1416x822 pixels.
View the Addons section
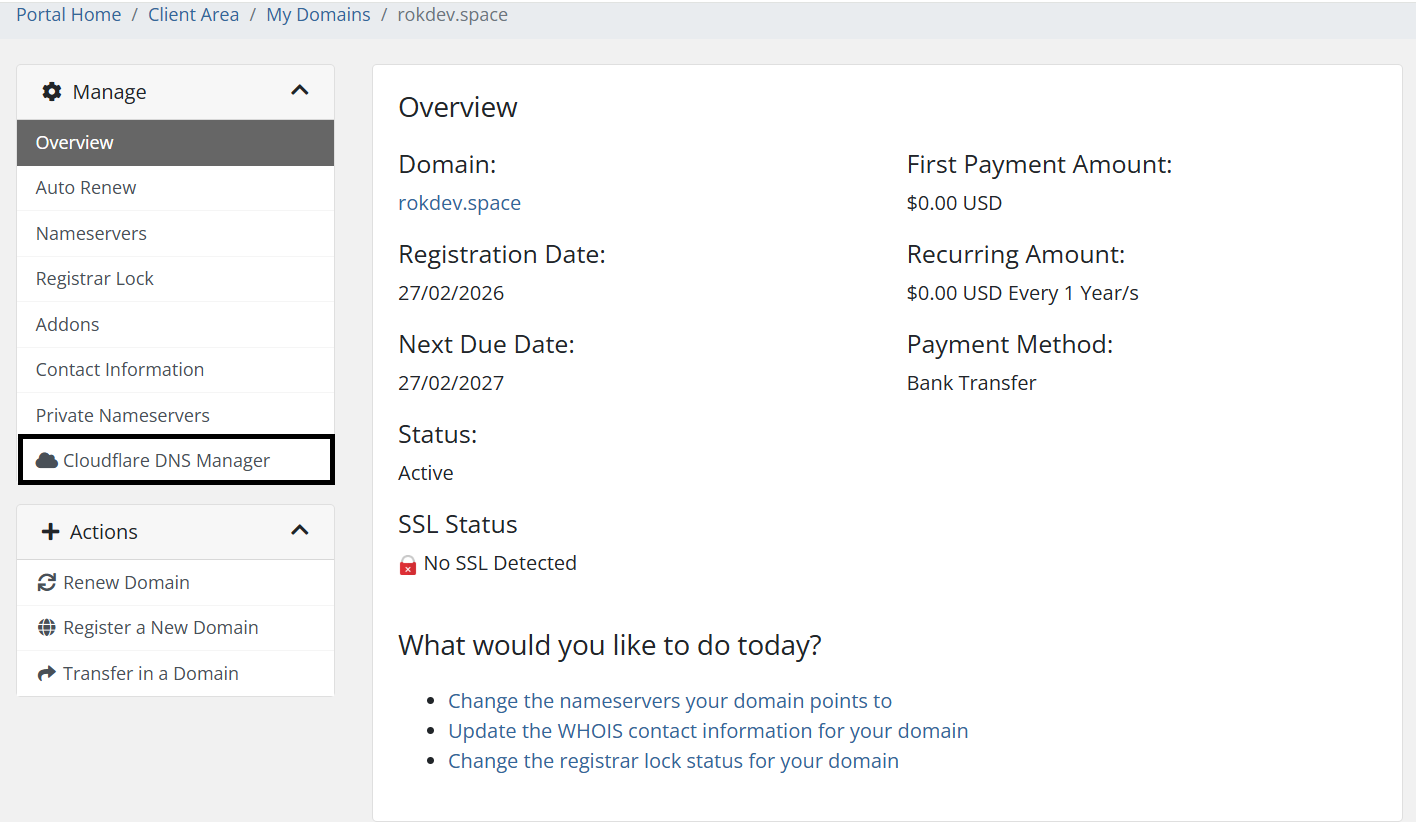[67, 324]
